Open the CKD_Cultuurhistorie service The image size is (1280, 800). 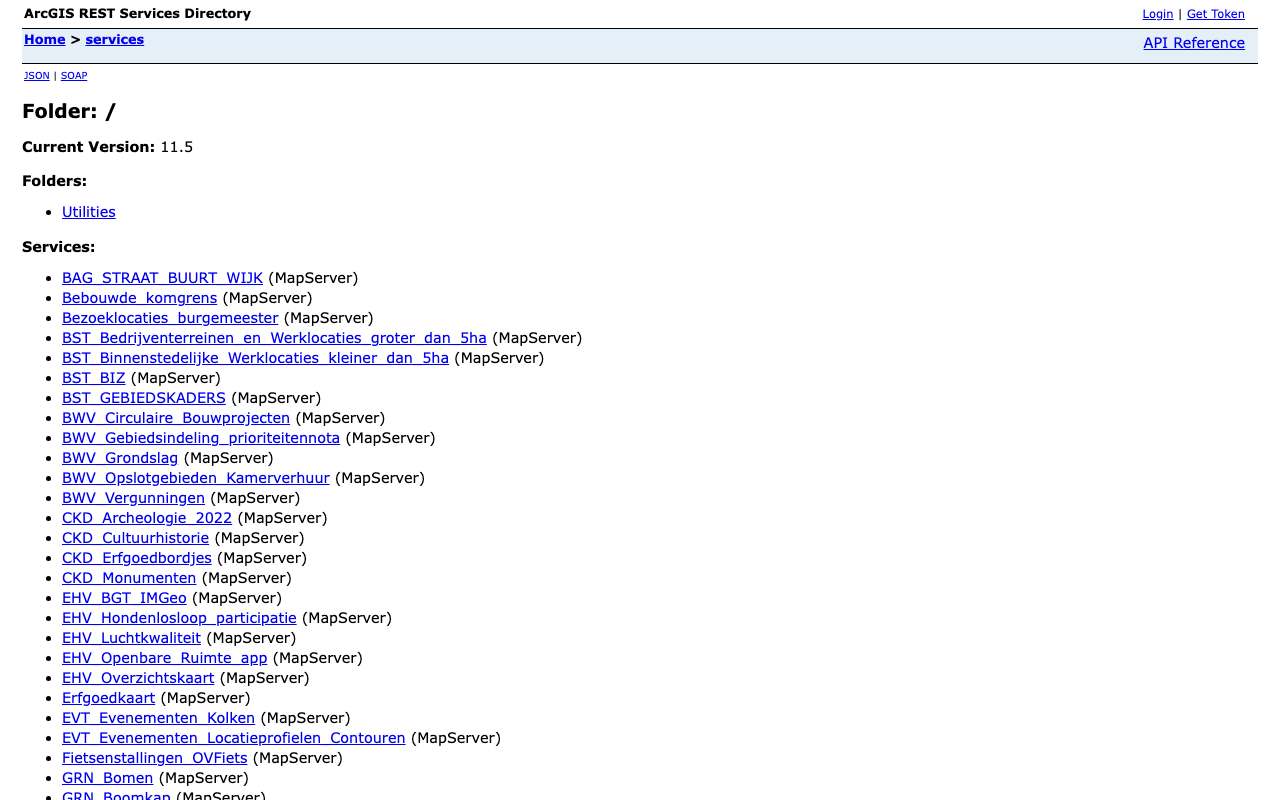(136, 538)
